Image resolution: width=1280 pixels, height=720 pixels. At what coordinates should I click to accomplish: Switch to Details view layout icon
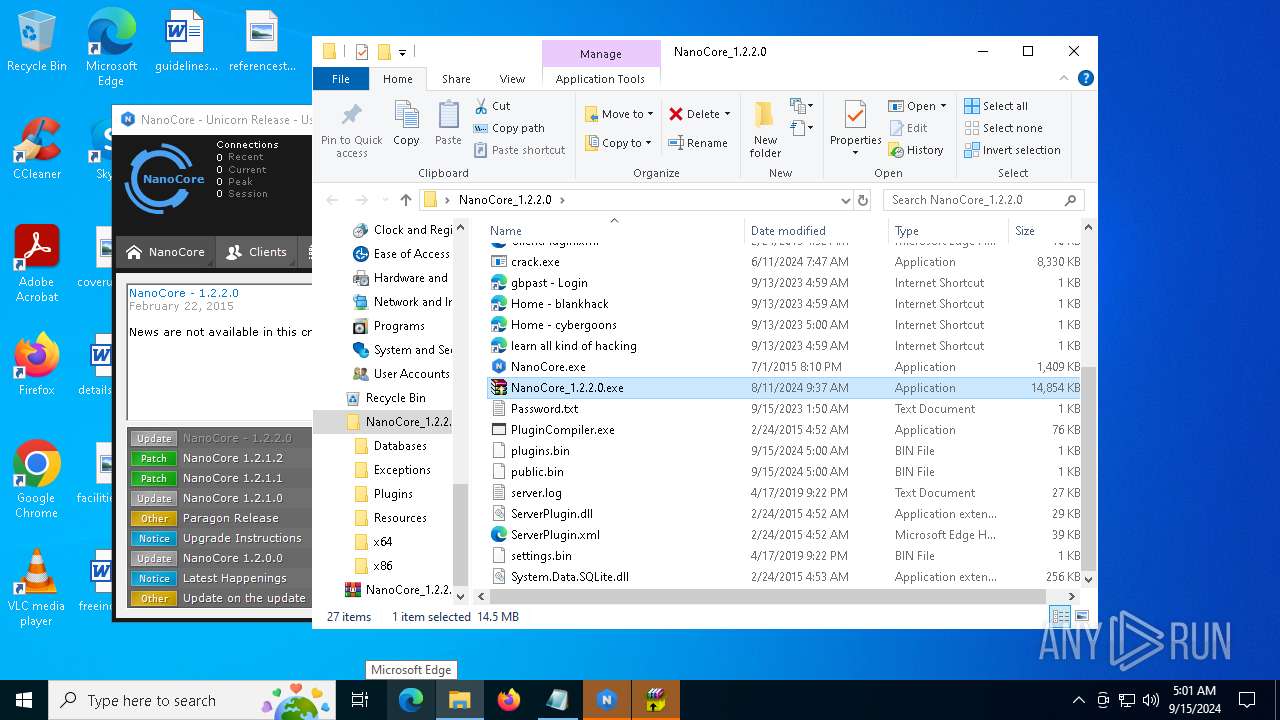1060,617
